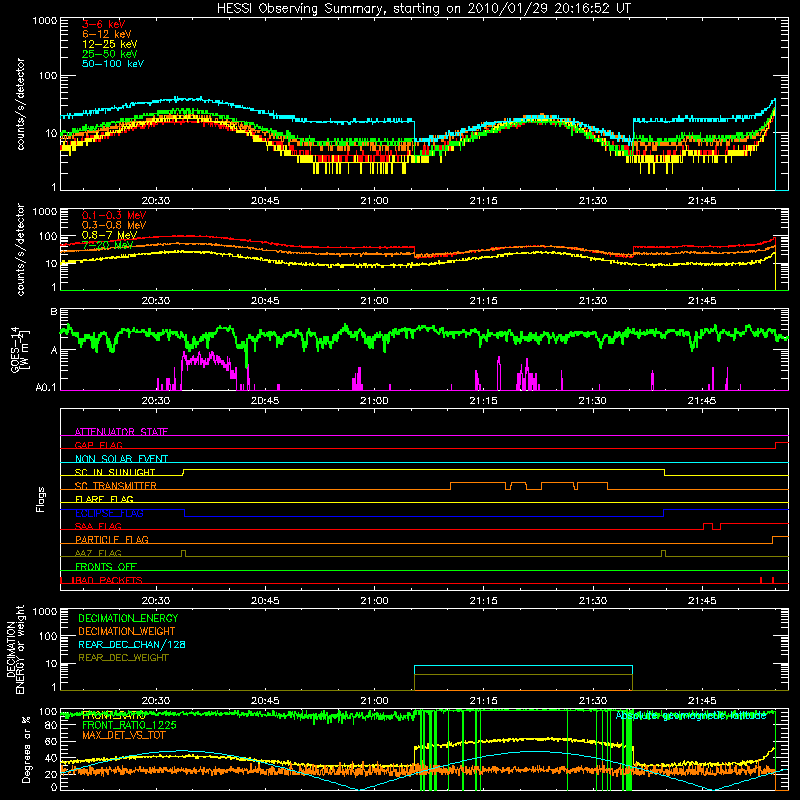Image resolution: width=800 pixels, height=800 pixels.
Task: Click the 12-25 keV legend entry
Action: [x=109, y=44]
